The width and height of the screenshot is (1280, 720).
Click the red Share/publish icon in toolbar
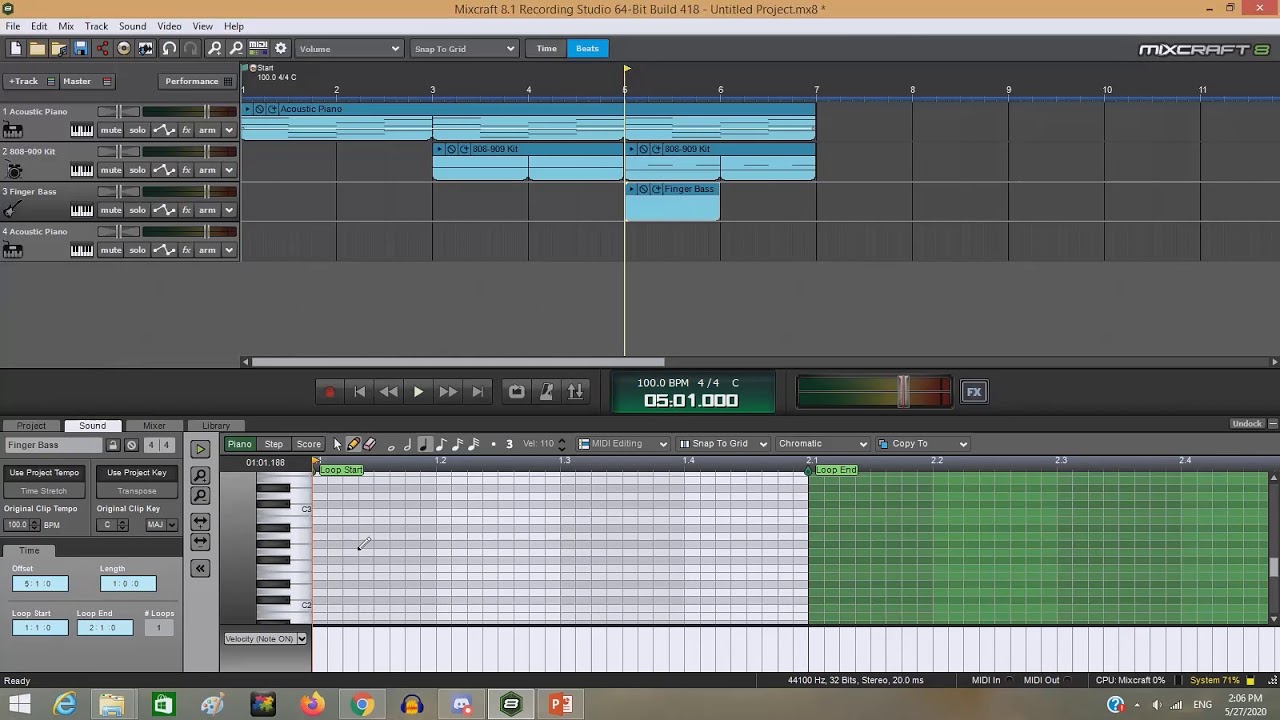pyautogui.click(x=102, y=48)
